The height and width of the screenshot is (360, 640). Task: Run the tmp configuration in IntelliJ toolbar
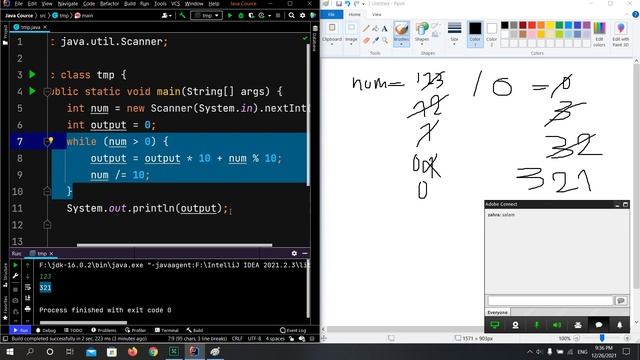[x=230, y=16]
